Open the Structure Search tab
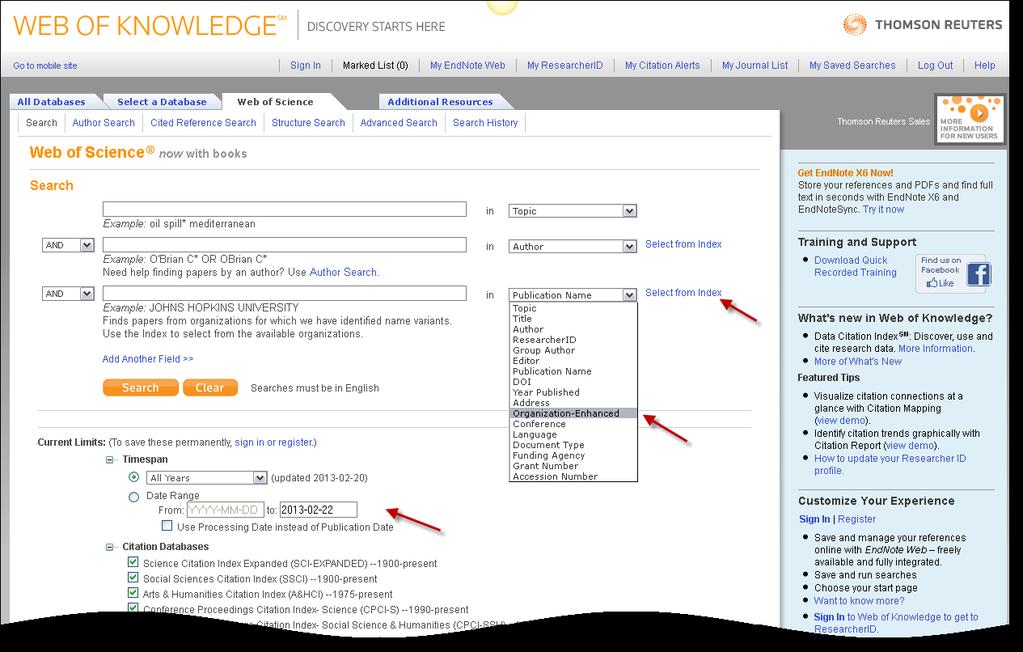 (x=308, y=123)
